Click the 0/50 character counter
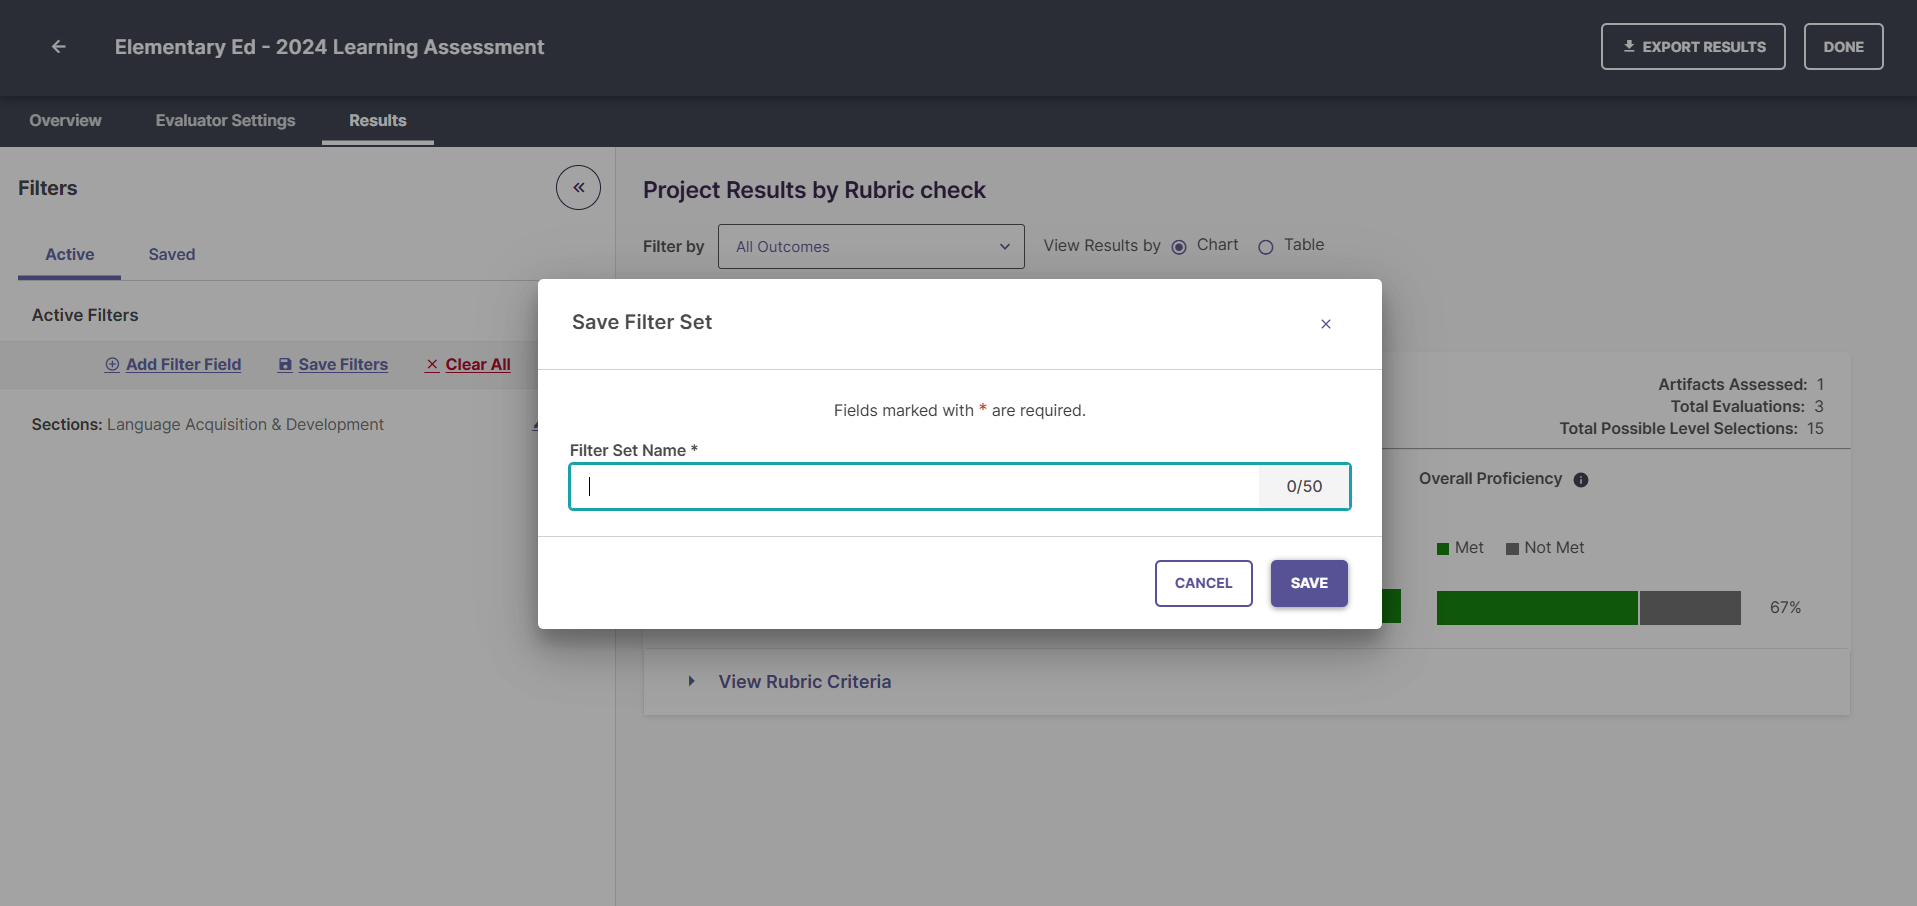Image resolution: width=1917 pixels, height=906 pixels. pos(1304,487)
